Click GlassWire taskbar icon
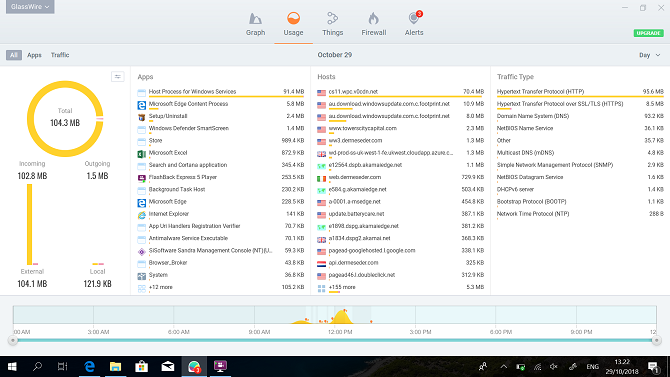Image resolution: width=670 pixels, height=377 pixels. click(194, 366)
